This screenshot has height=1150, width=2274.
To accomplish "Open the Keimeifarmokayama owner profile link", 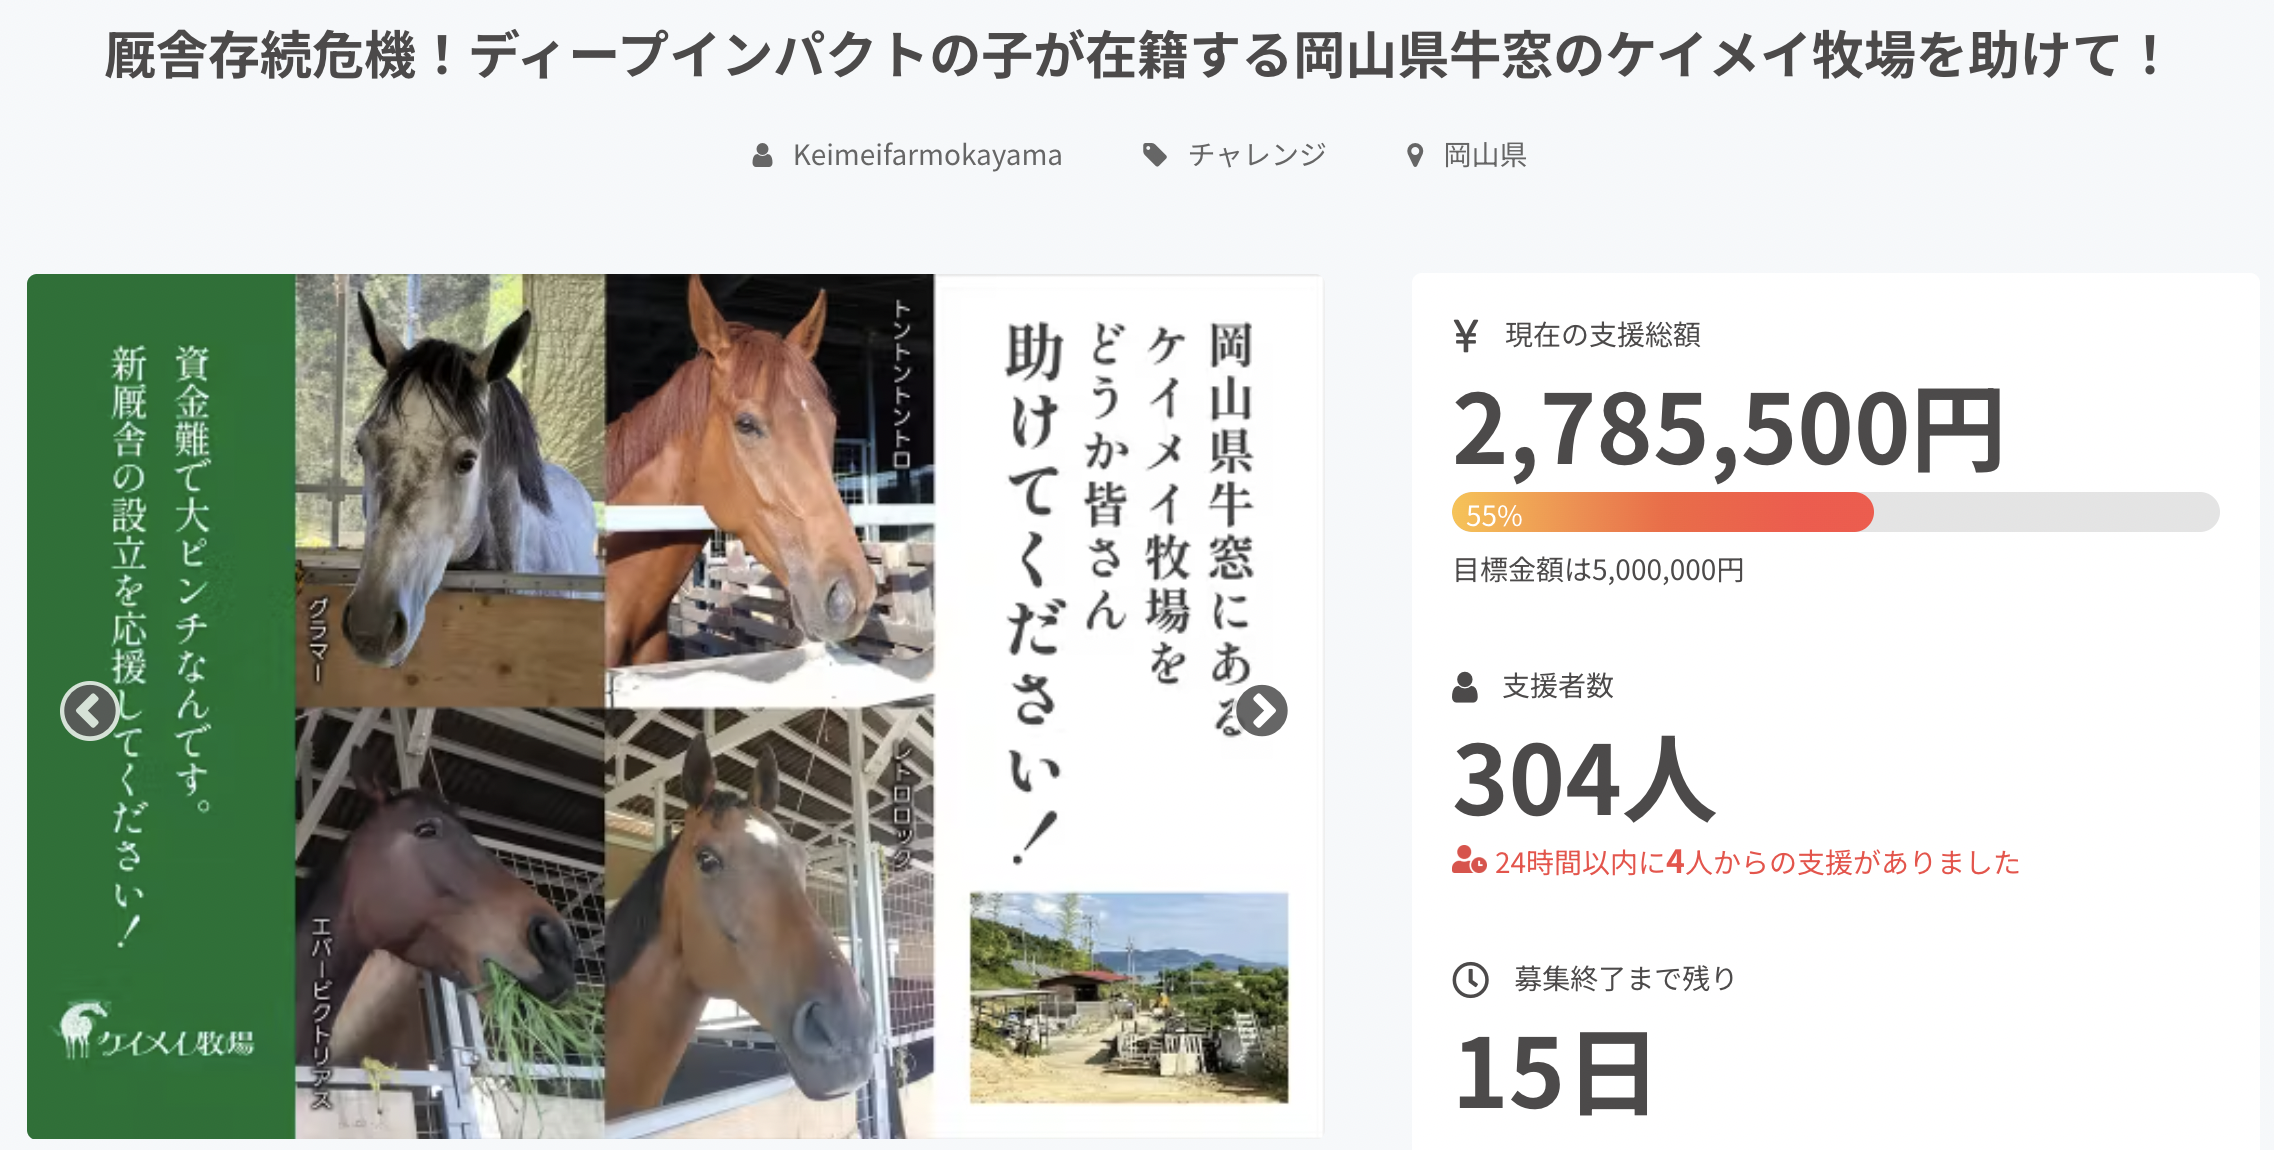I will [x=927, y=155].
